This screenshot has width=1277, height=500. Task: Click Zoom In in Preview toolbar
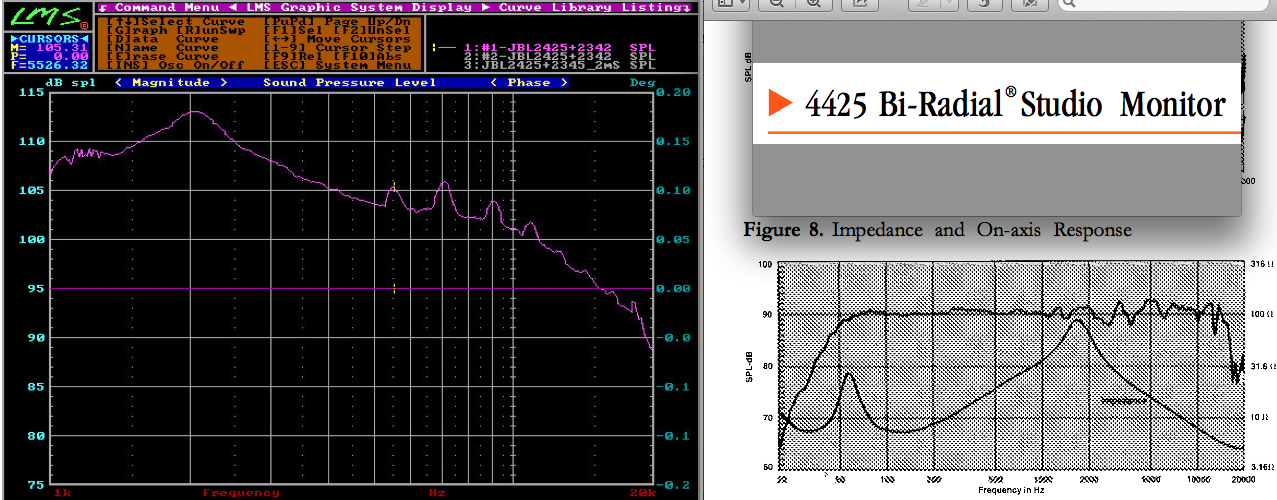(812, 3)
